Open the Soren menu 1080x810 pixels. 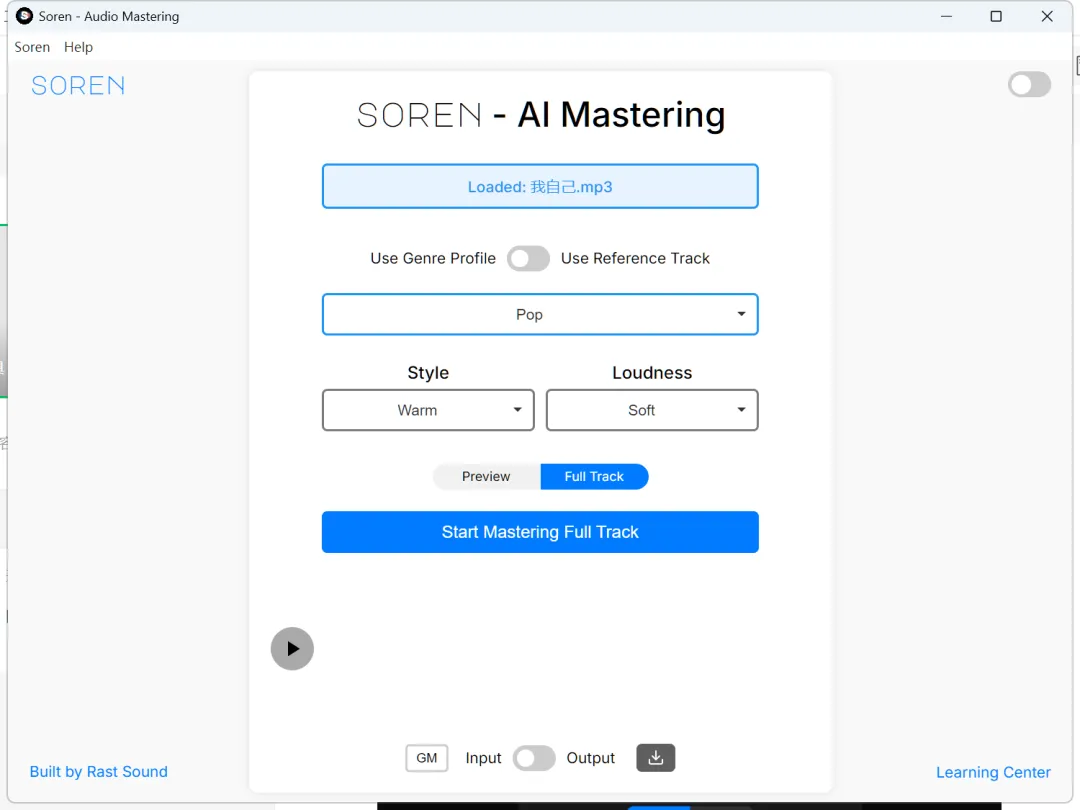[x=32, y=47]
